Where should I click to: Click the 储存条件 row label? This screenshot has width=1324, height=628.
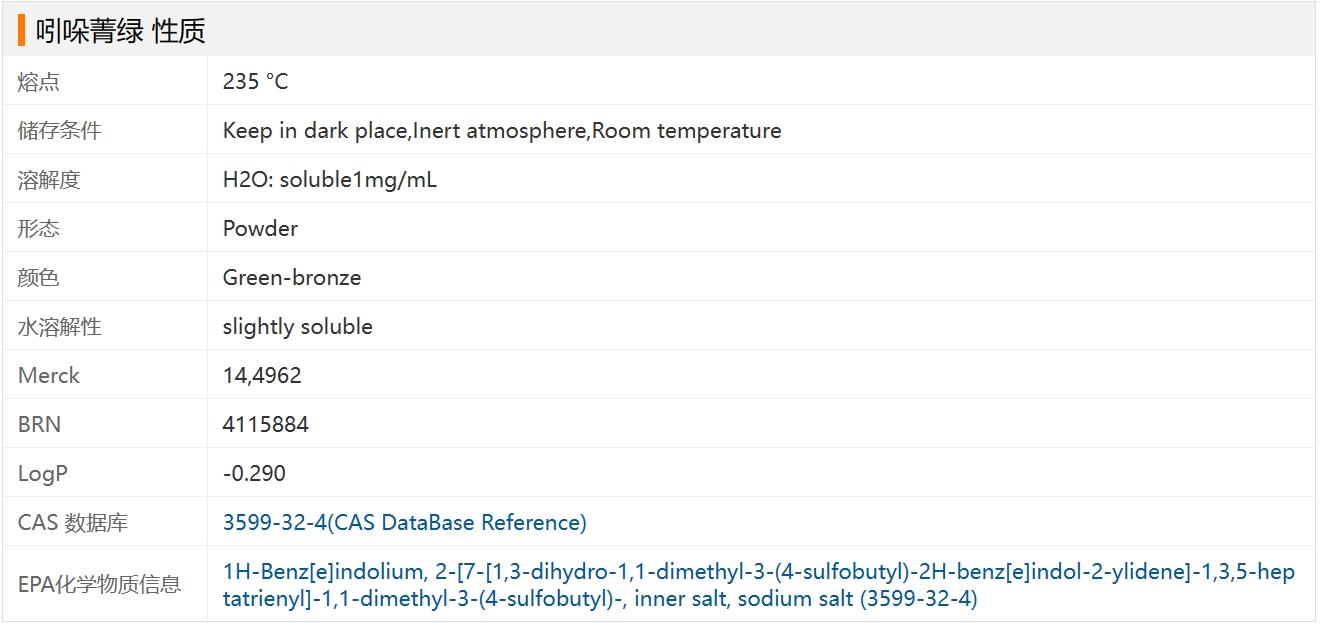coord(59,131)
